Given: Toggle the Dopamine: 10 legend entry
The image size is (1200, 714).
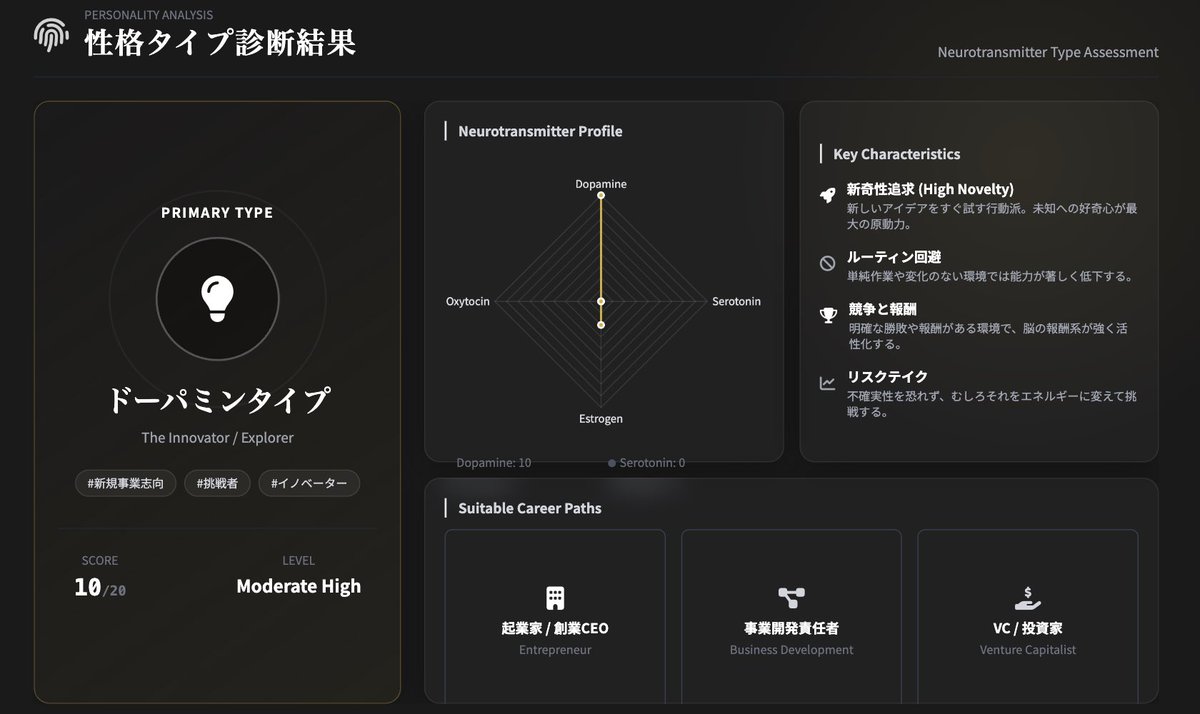Looking at the screenshot, I should 494,463.
